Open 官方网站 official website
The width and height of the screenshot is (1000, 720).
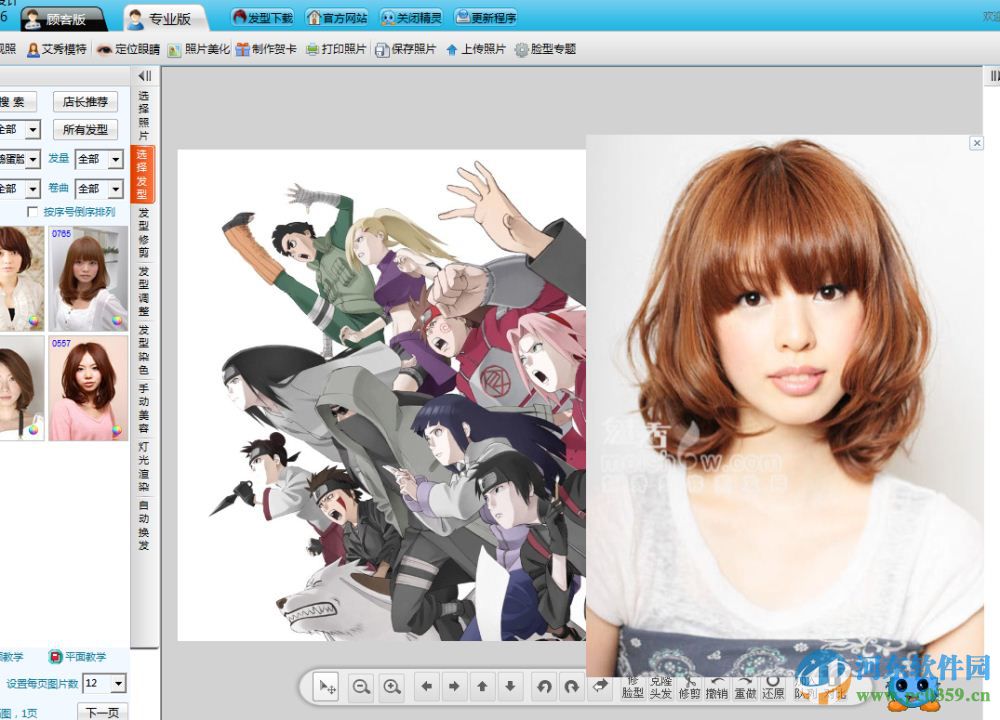337,17
